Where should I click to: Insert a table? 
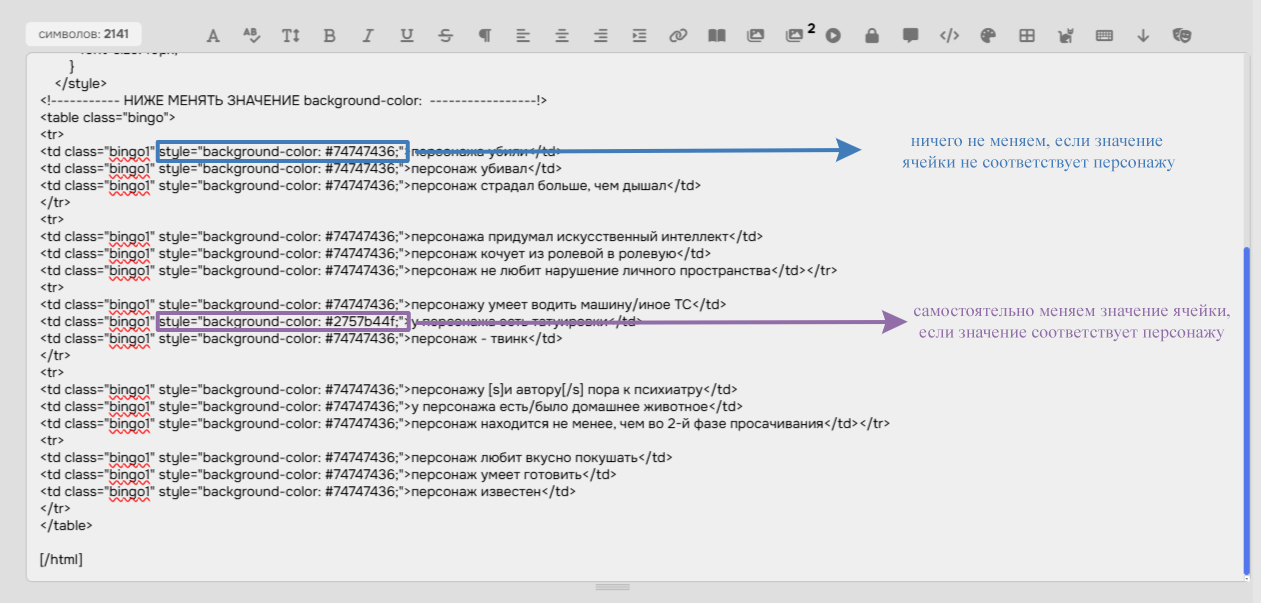coord(1026,36)
